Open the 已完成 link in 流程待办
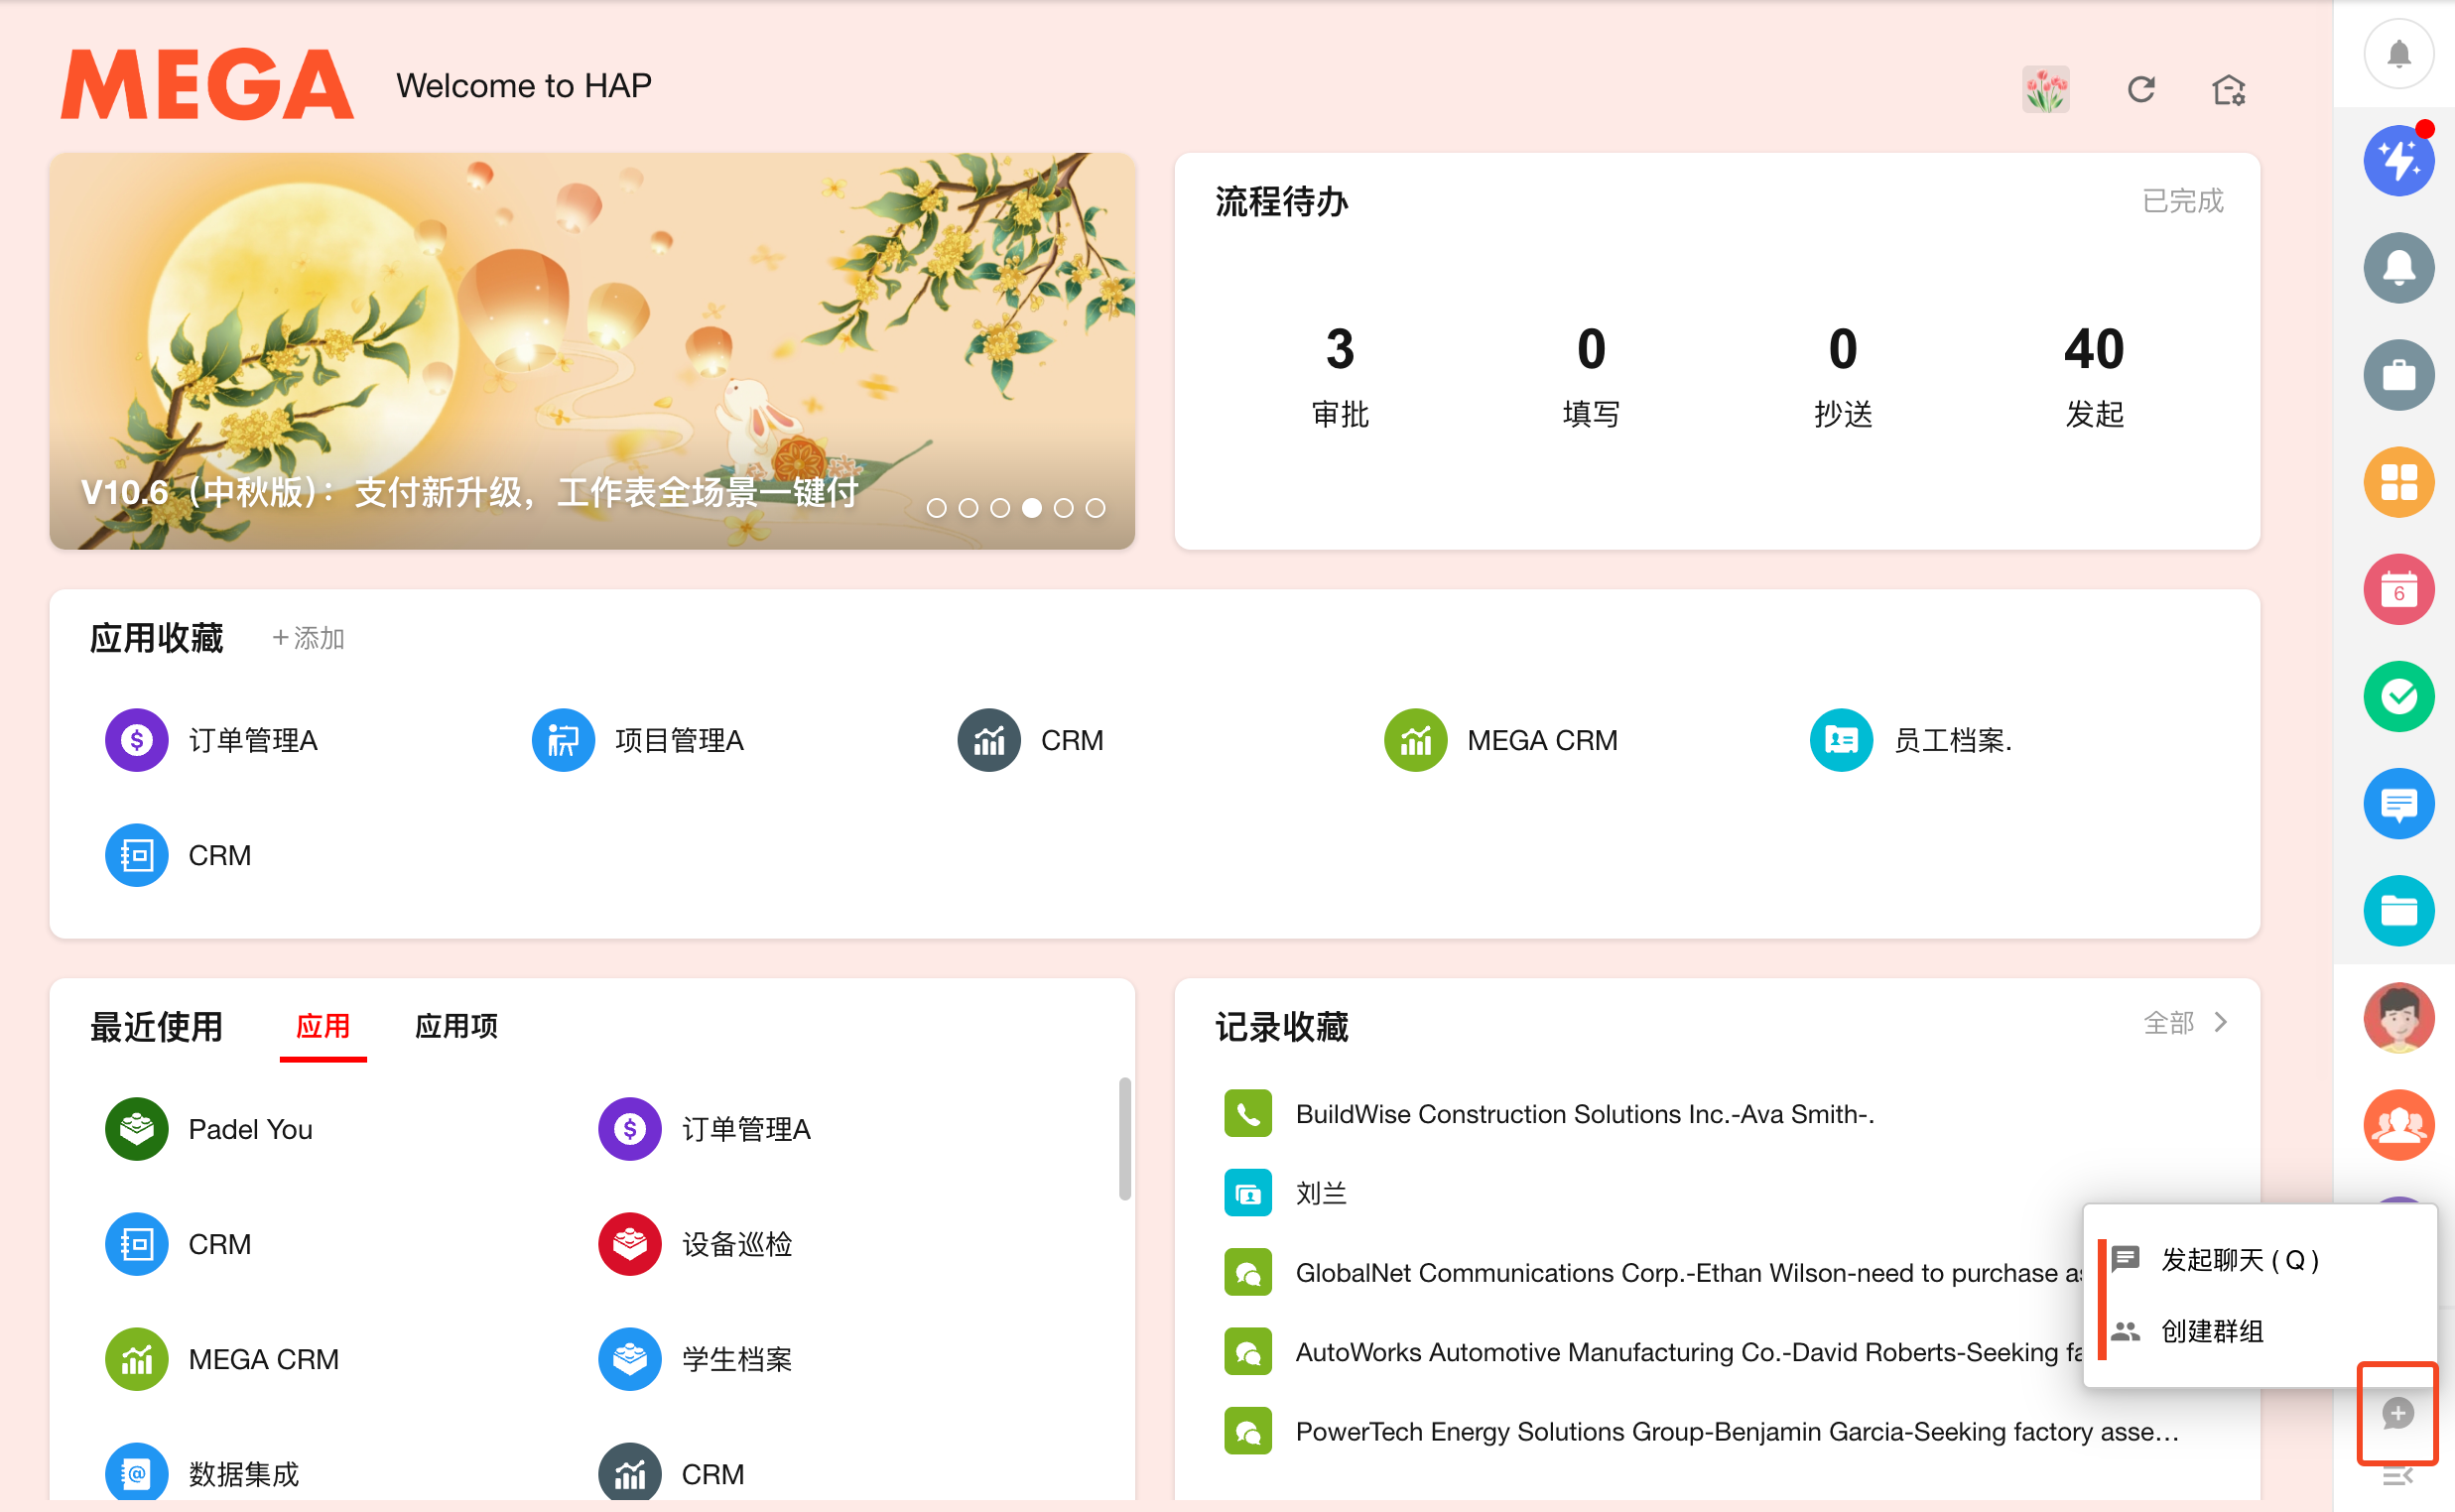 (x=2182, y=201)
